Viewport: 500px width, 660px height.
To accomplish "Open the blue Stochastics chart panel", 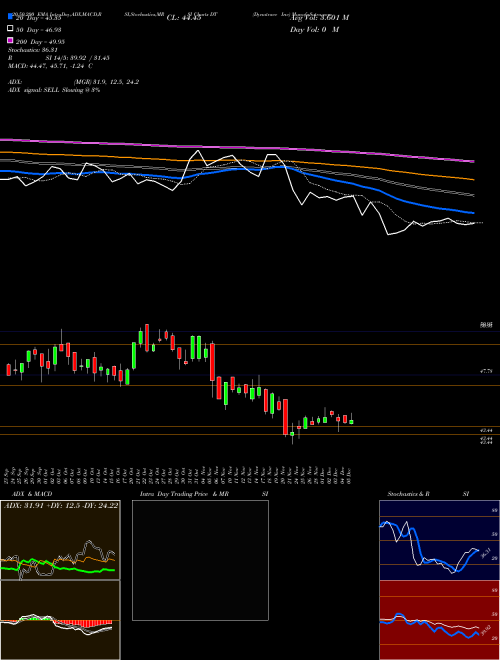I will coord(439,540).
